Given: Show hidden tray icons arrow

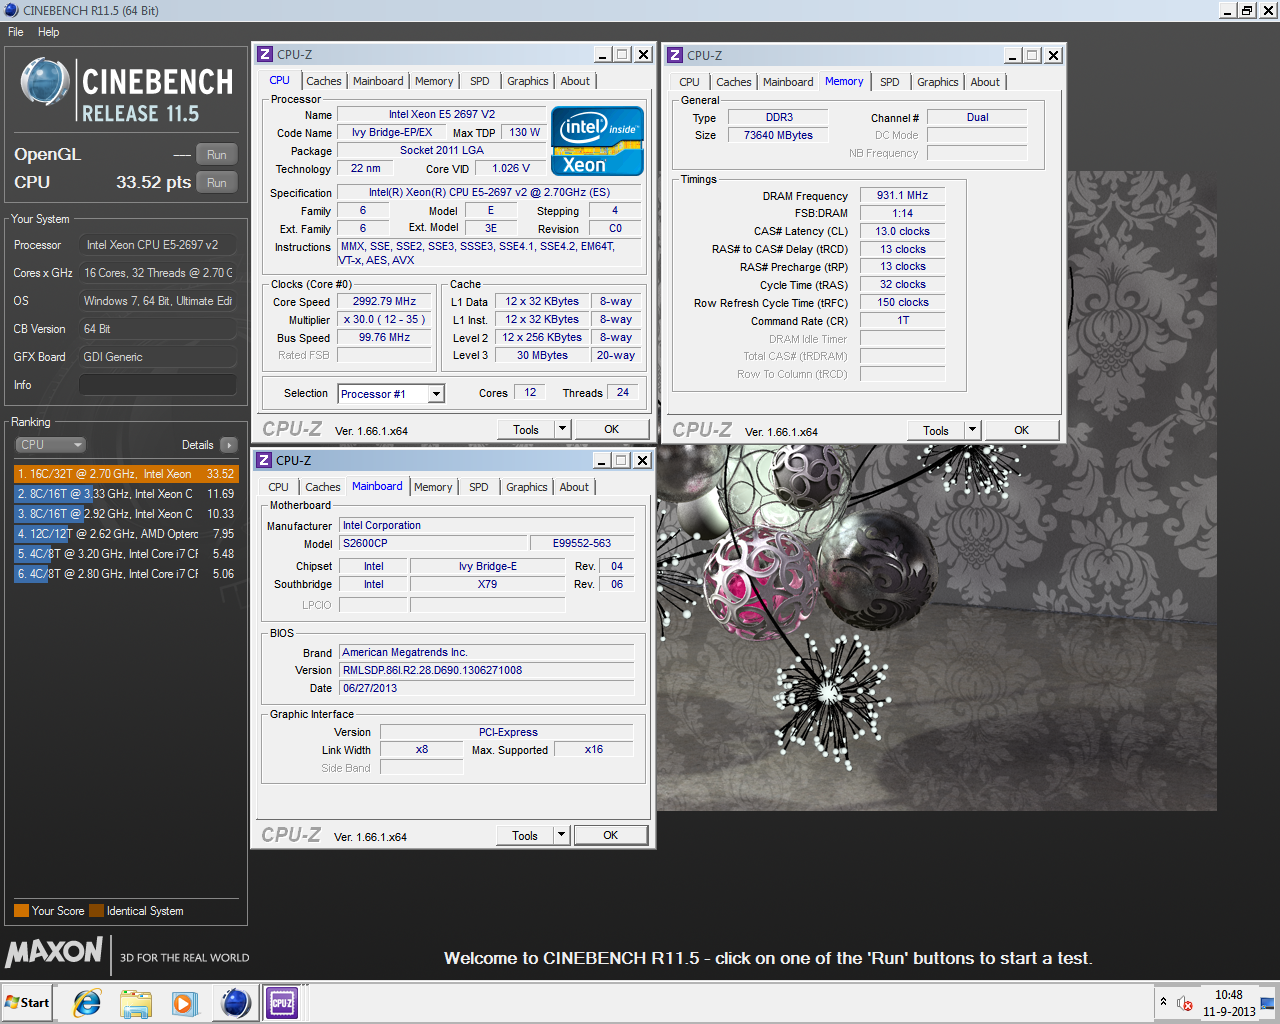Looking at the screenshot, I should 1163,1002.
